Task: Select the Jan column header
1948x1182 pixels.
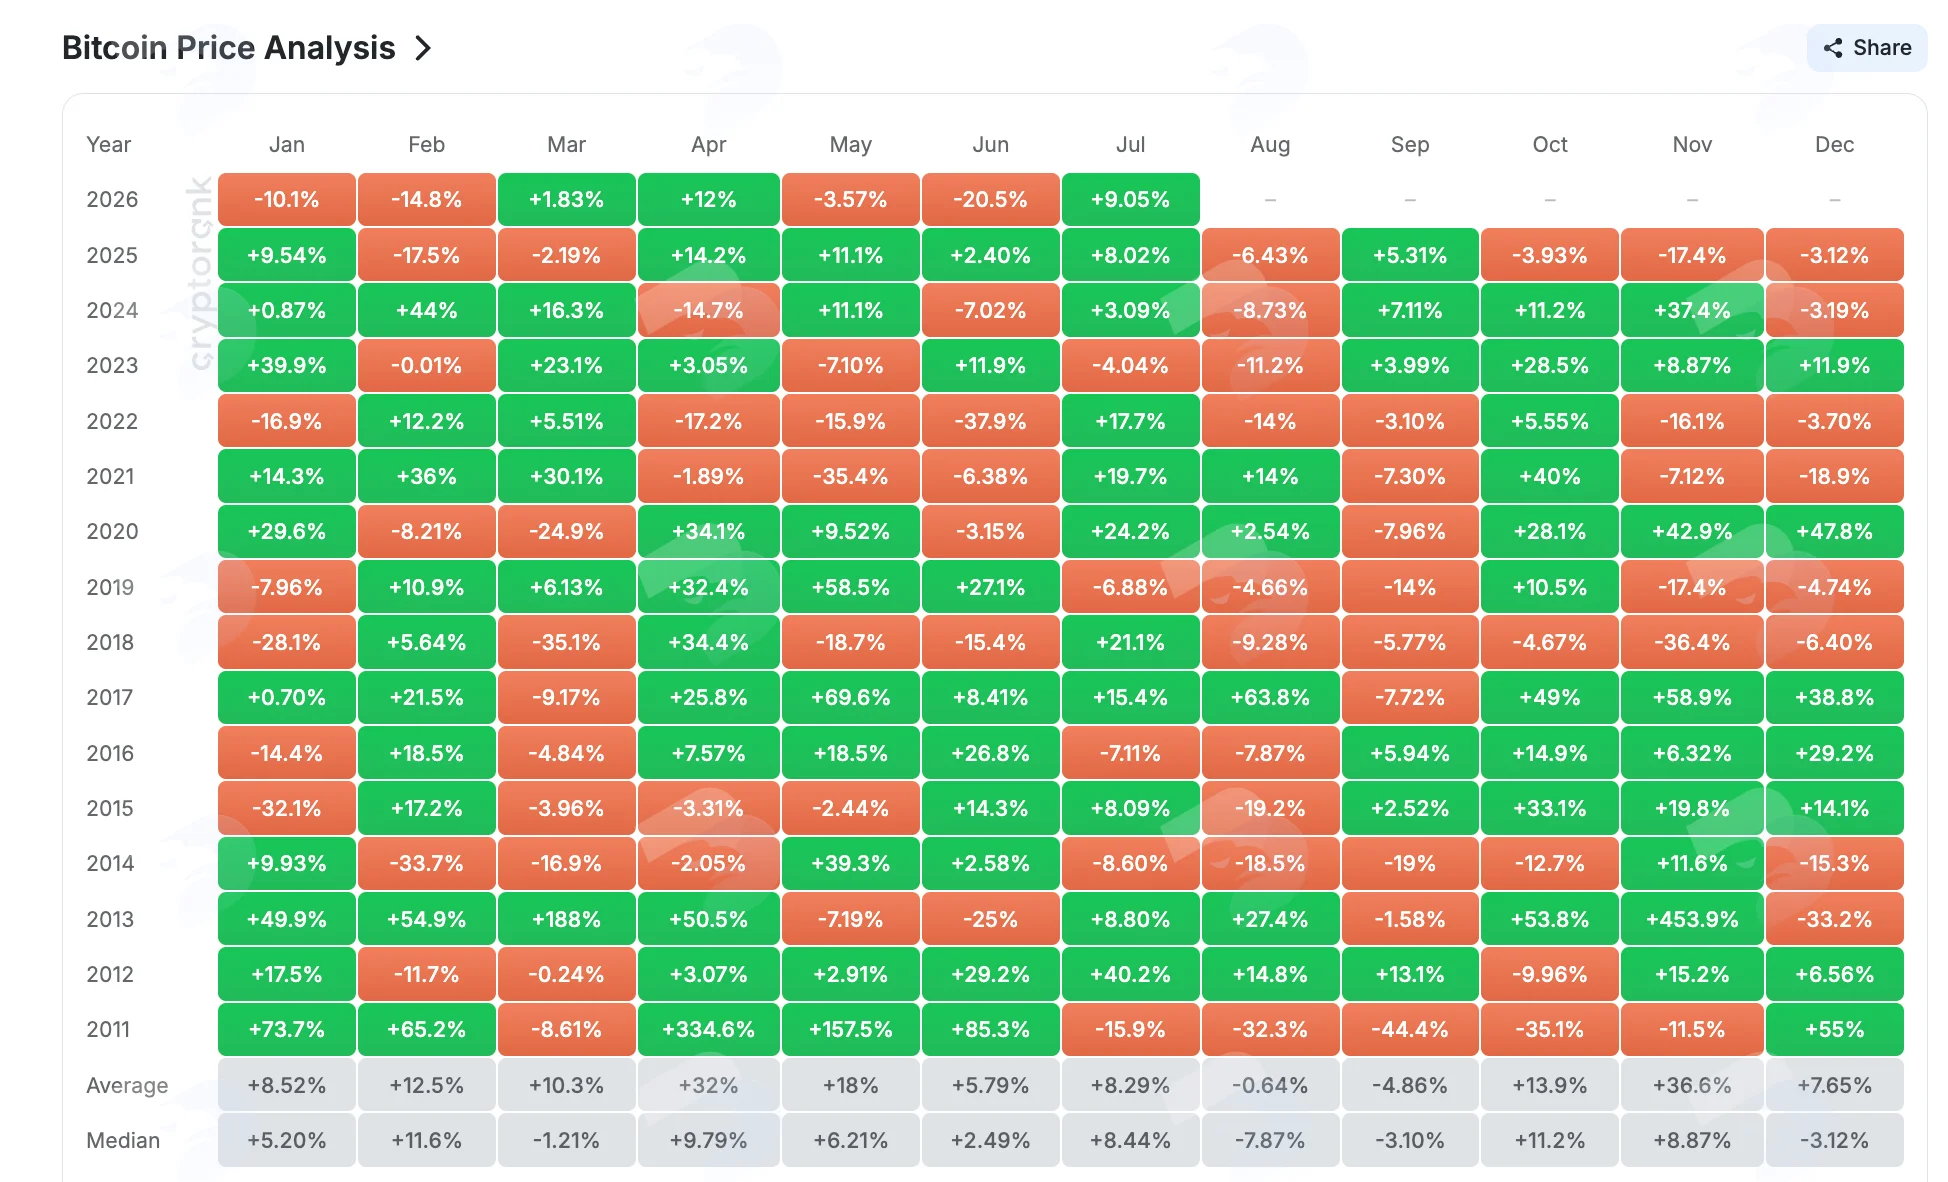Action: coord(287,144)
